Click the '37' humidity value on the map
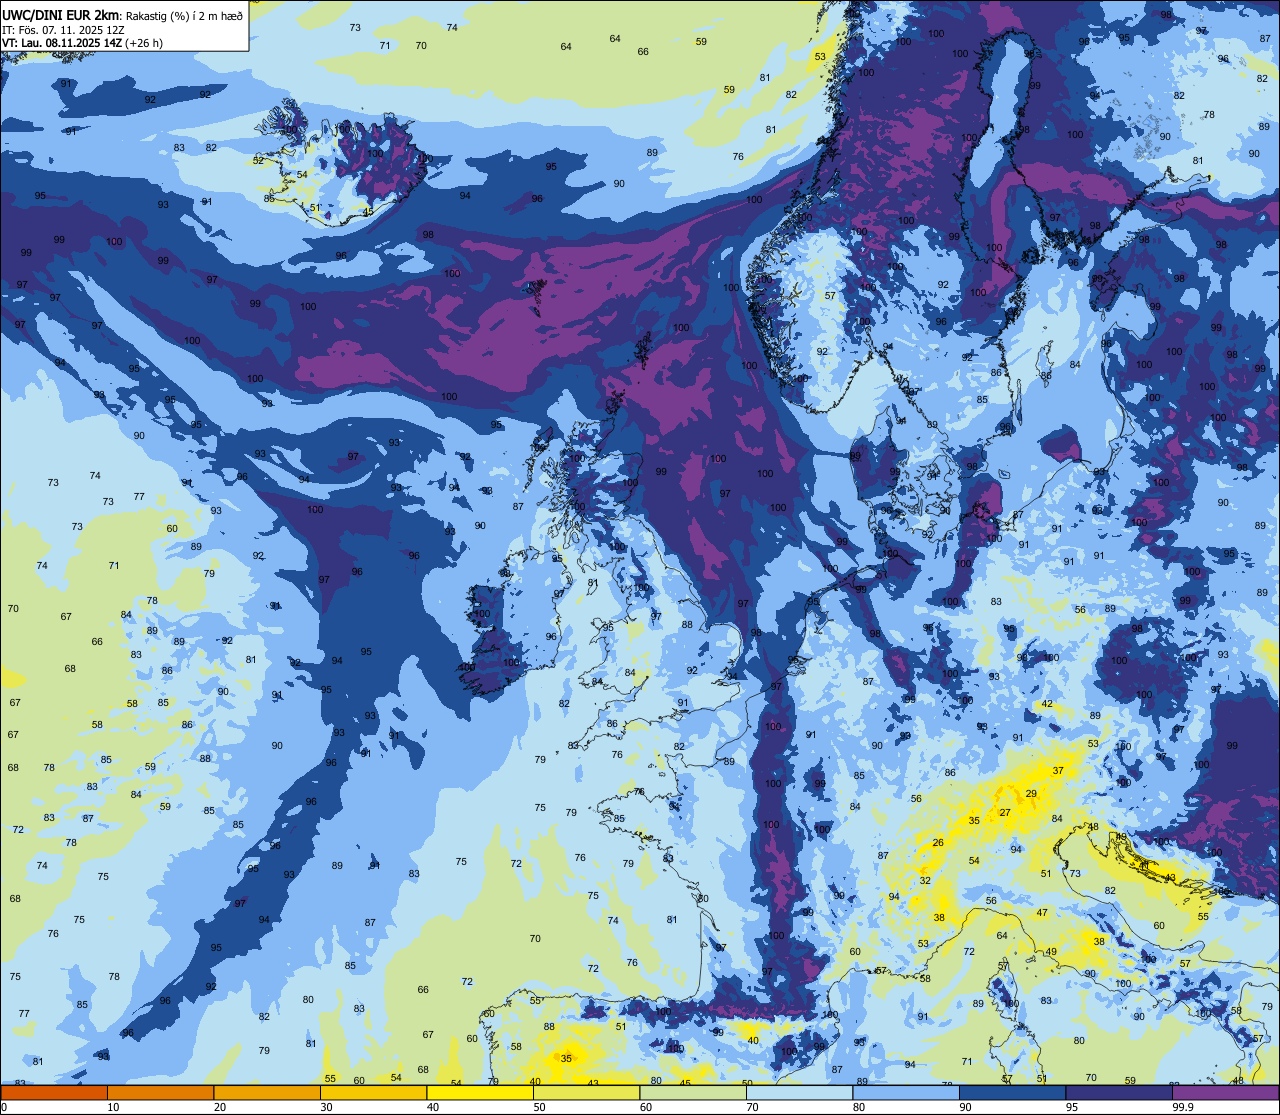The image size is (1280, 1115). (x=1058, y=770)
